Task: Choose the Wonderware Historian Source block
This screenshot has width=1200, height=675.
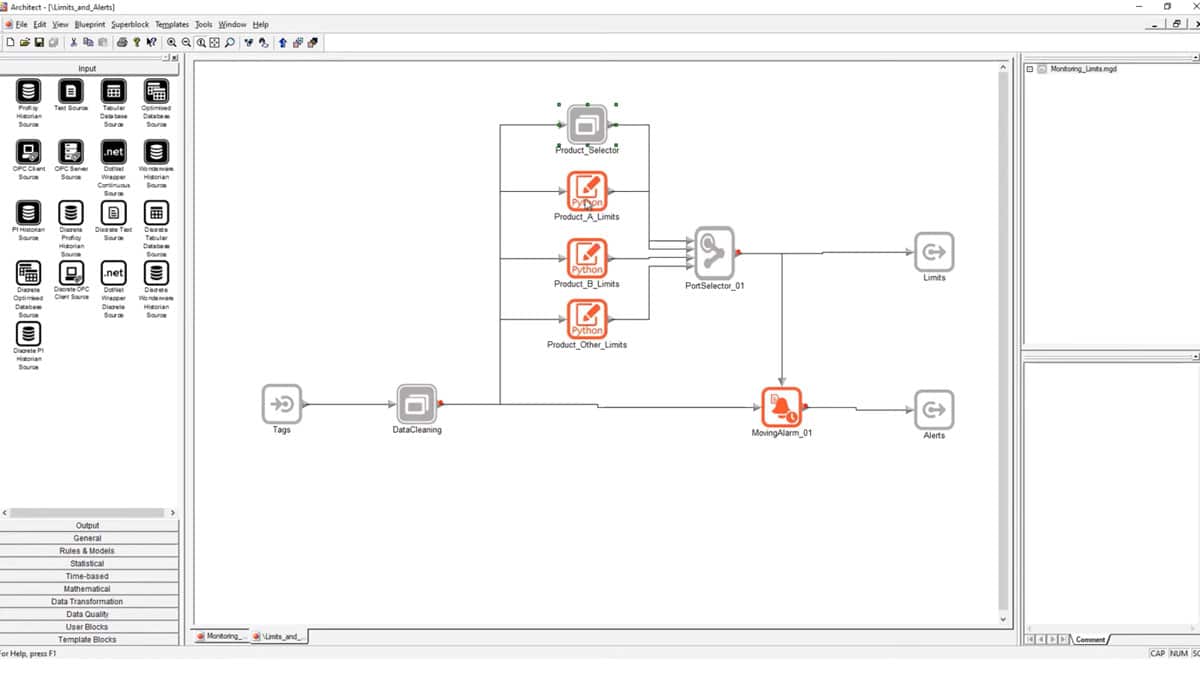Action: [x=156, y=152]
